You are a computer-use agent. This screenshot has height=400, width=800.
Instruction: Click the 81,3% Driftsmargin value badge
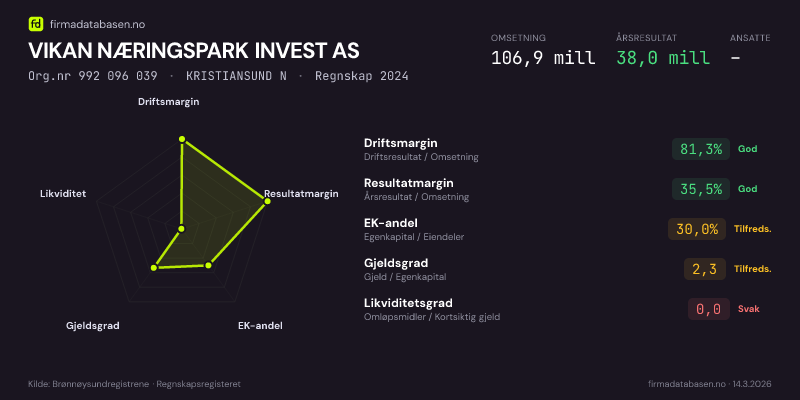(x=700, y=149)
